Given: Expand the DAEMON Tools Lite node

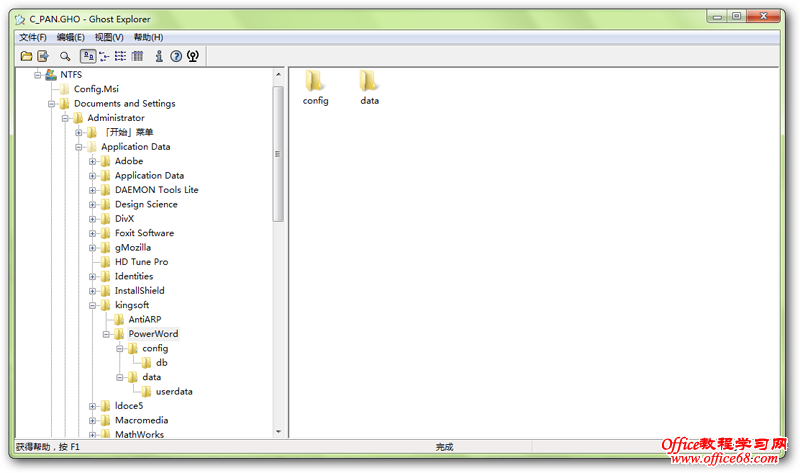Looking at the screenshot, I should pos(92,190).
